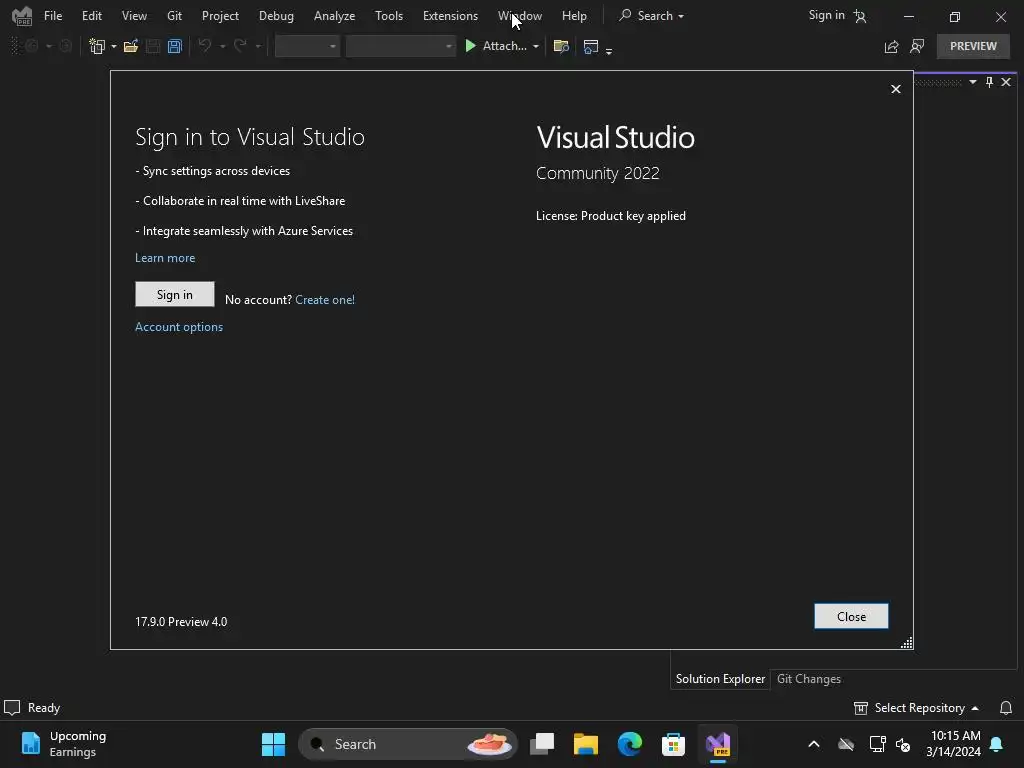Screen dimensions: 1024x768
Task: Click the taskbar Search box
Action: (x=408, y=744)
